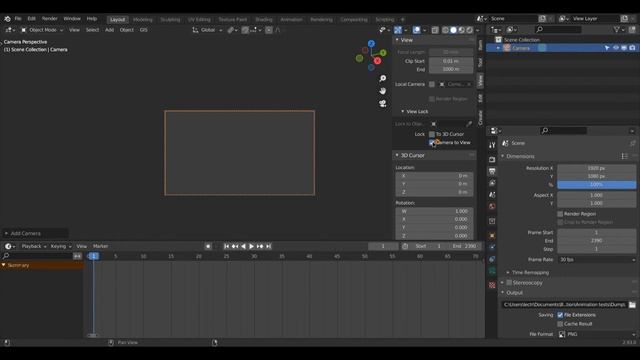Jump to the timeline's last frame
The width and height of the screenshot is (640, 360).
point(268,246)
